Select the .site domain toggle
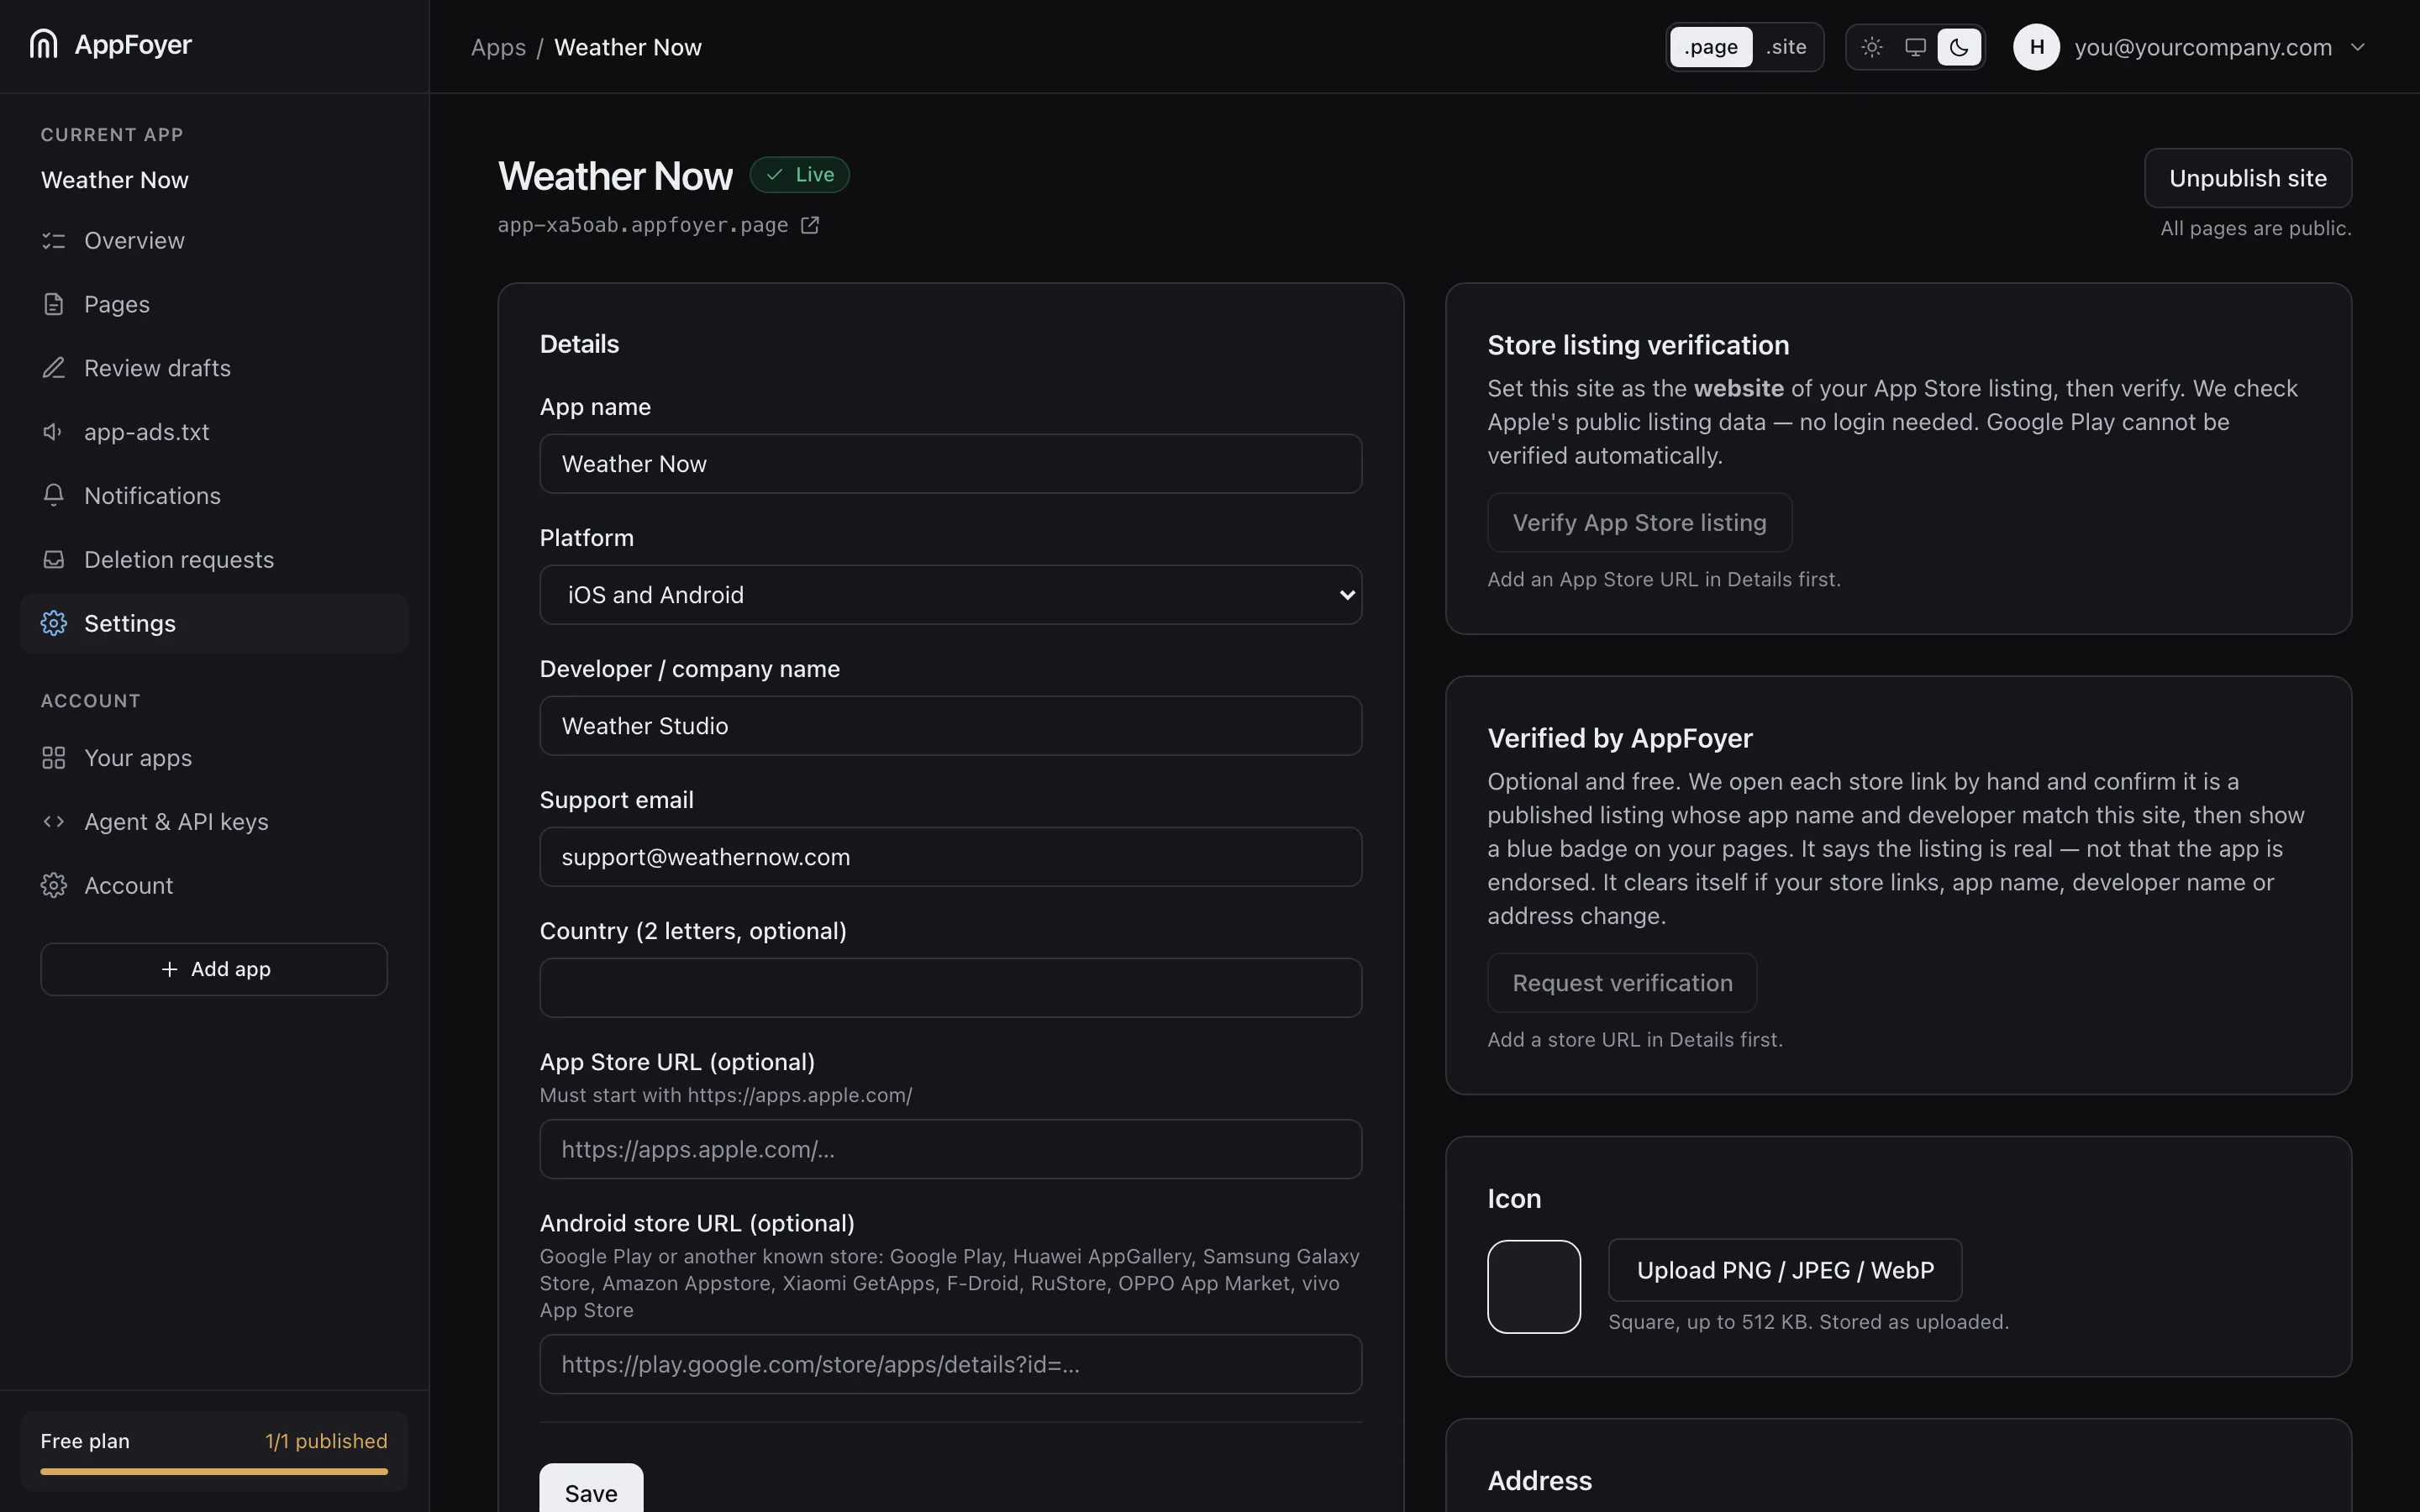 pyautogui.click(x=1786, y=47)
